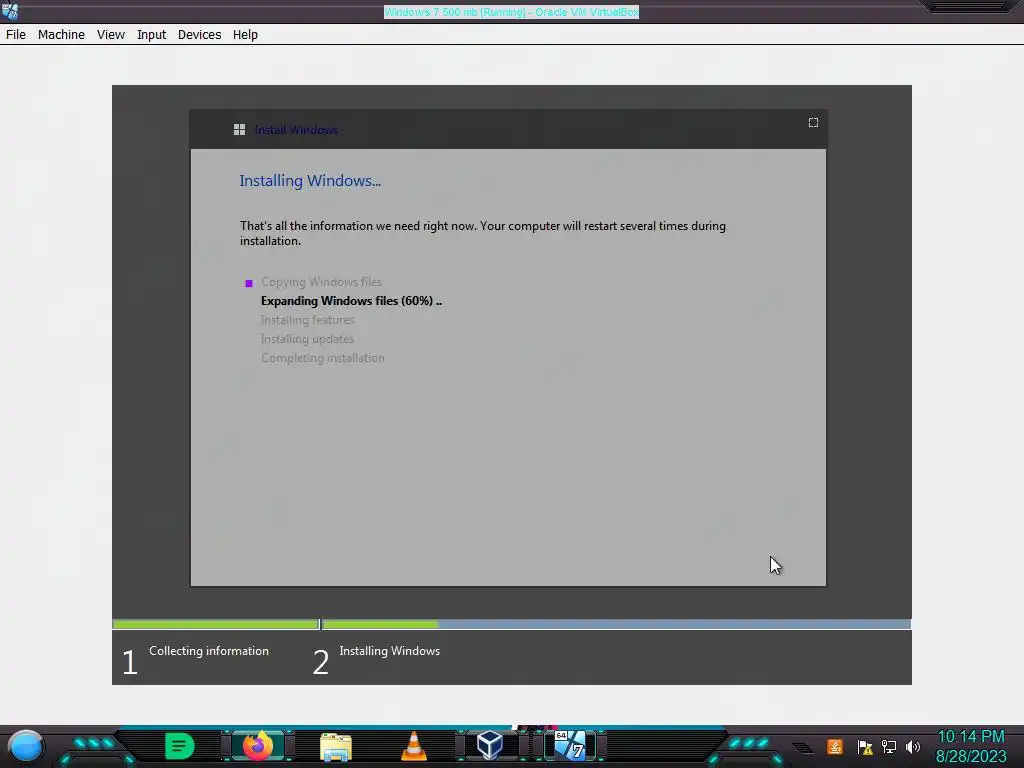The width and height of the screenshot is (1024, 768).
Task: Open the Devices menu
Action: [199, 35]
